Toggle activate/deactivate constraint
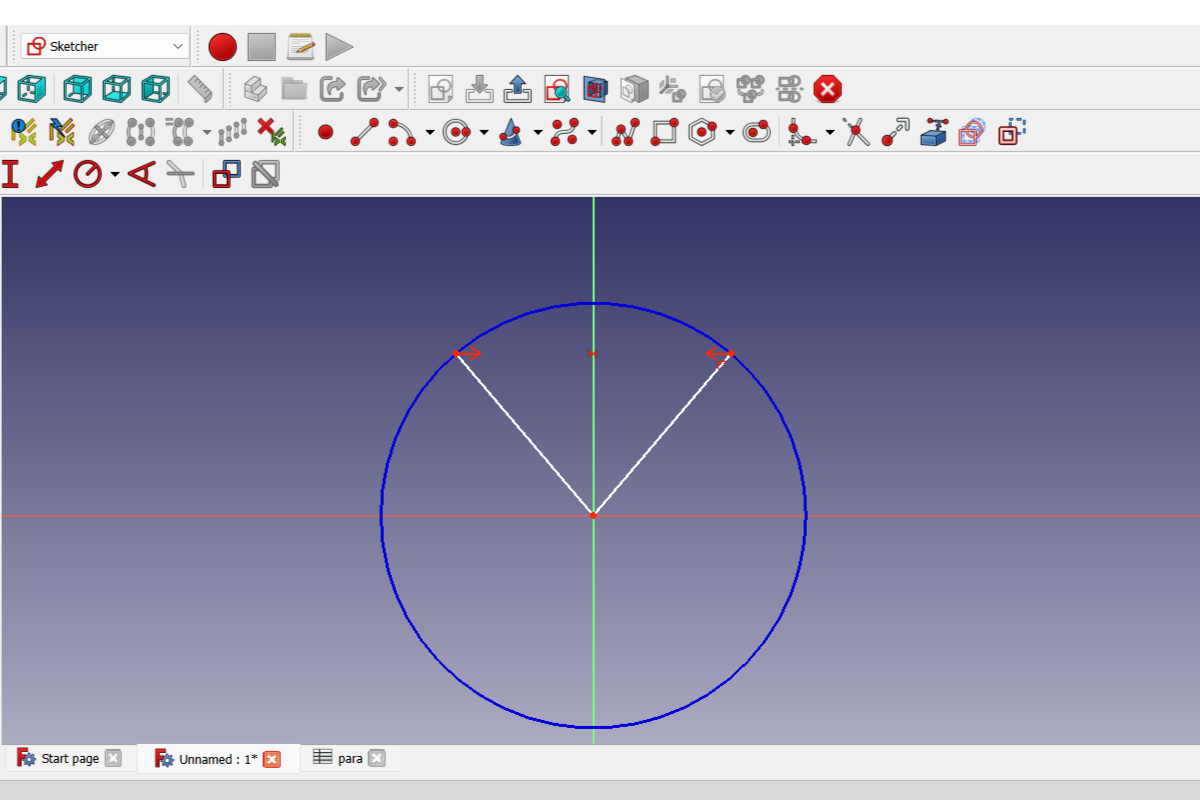The image size is (1200, 800). pyautogui.click(x=263, y=174)
